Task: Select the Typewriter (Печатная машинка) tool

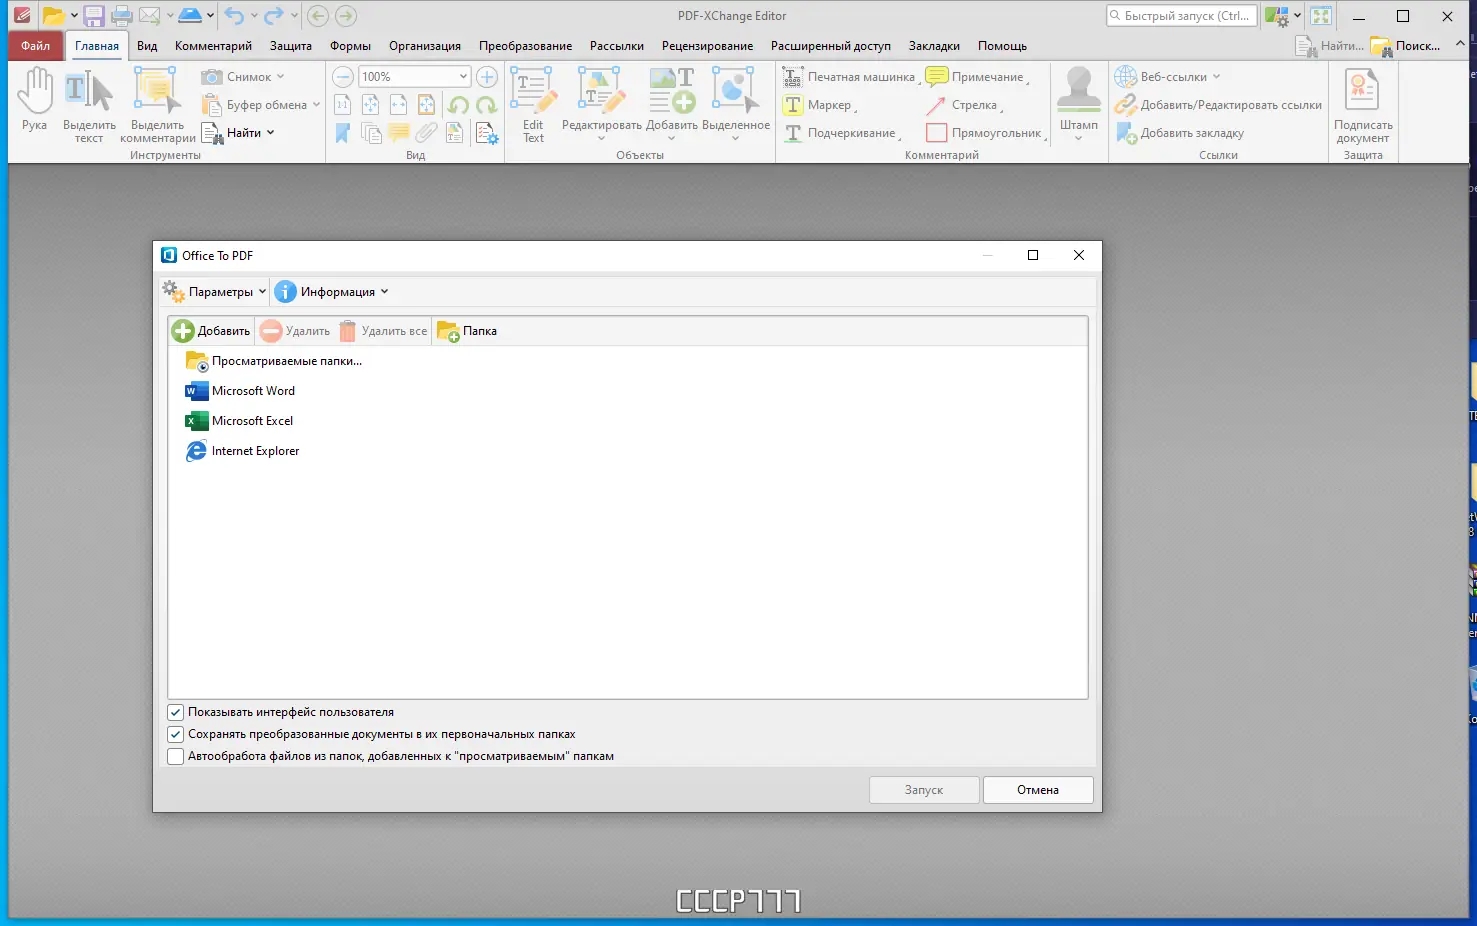Action: (x=850, y=77)
